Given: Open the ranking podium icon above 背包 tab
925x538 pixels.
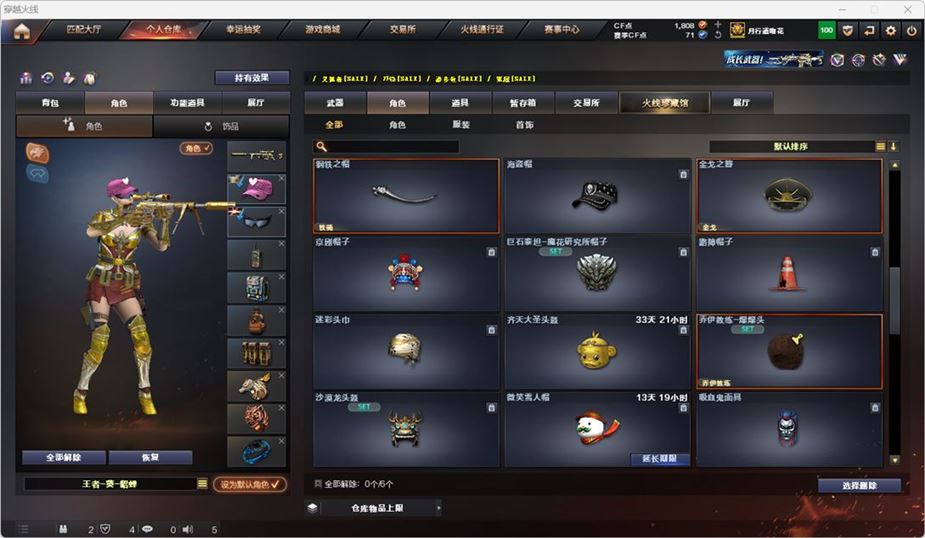Looking at the screenshot, I should 26,78.
